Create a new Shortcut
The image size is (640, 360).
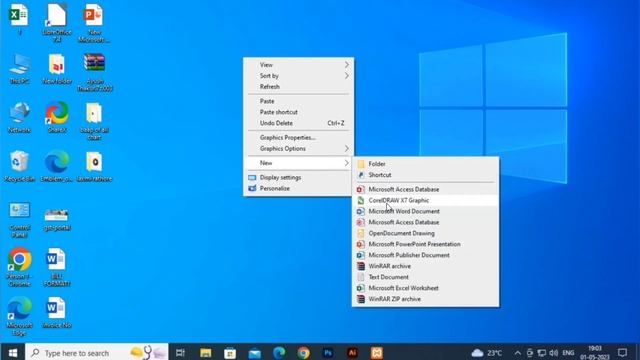point(425,175)
